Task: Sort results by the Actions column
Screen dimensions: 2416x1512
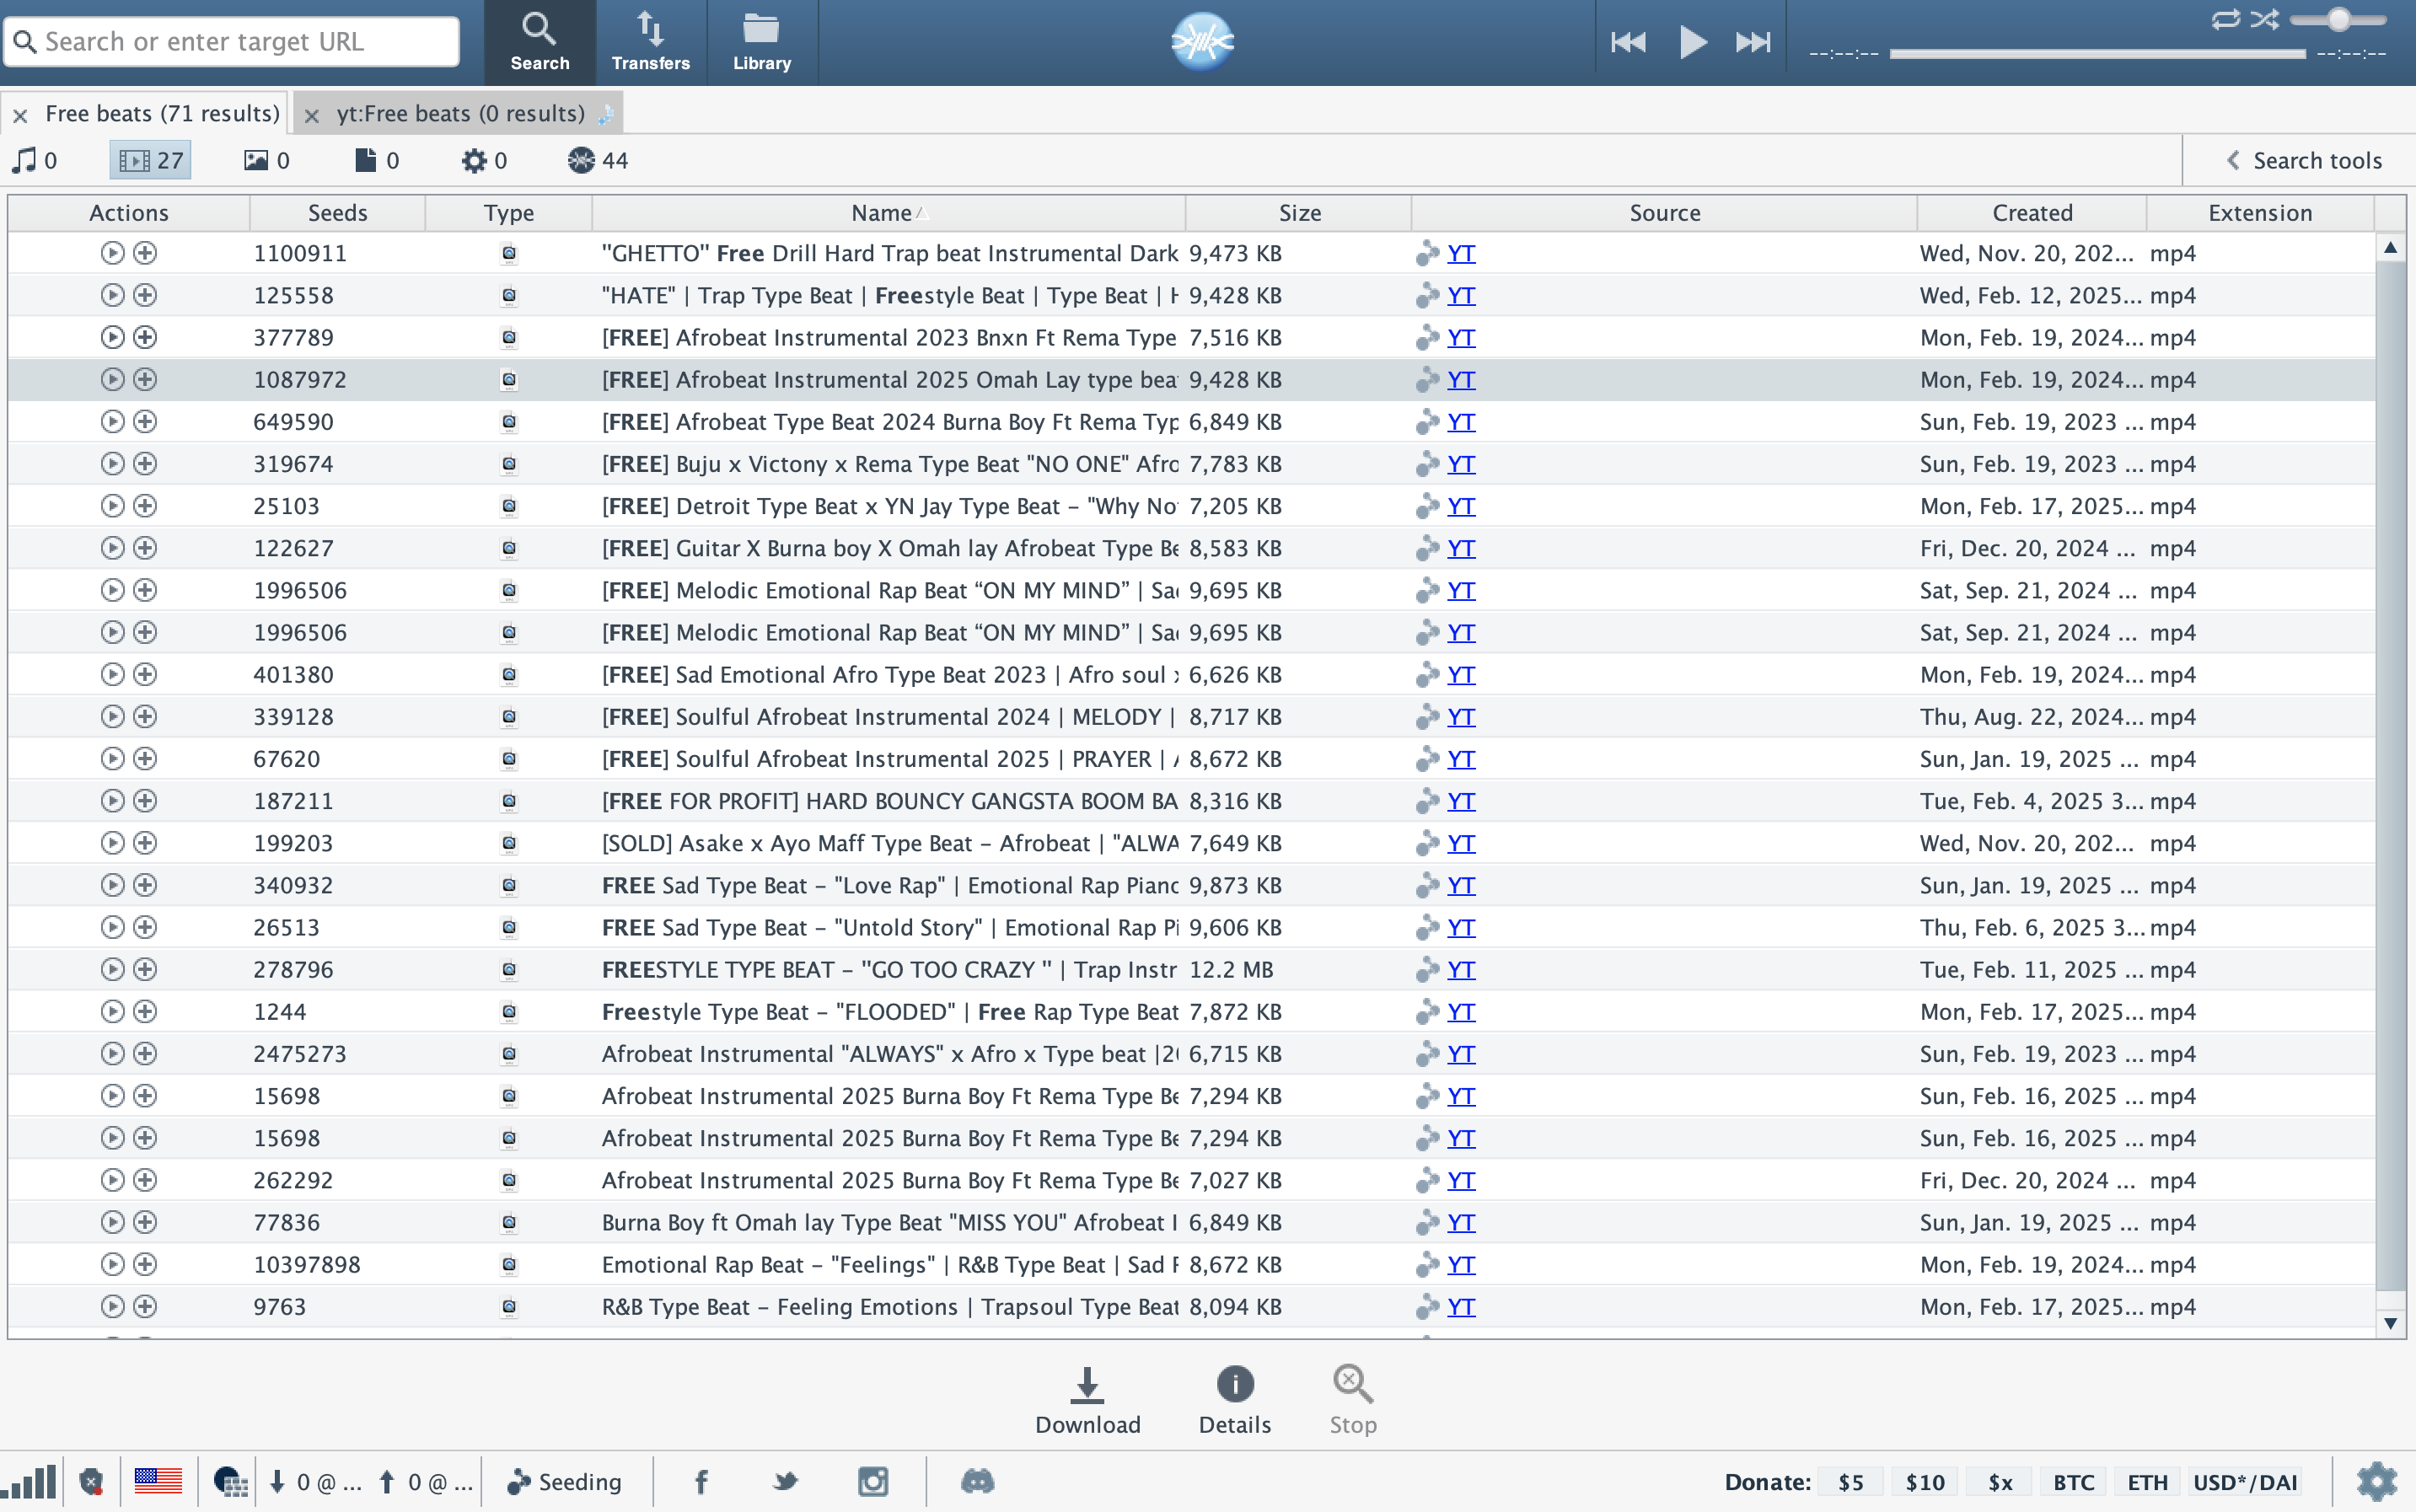Action: pos(129,212)
